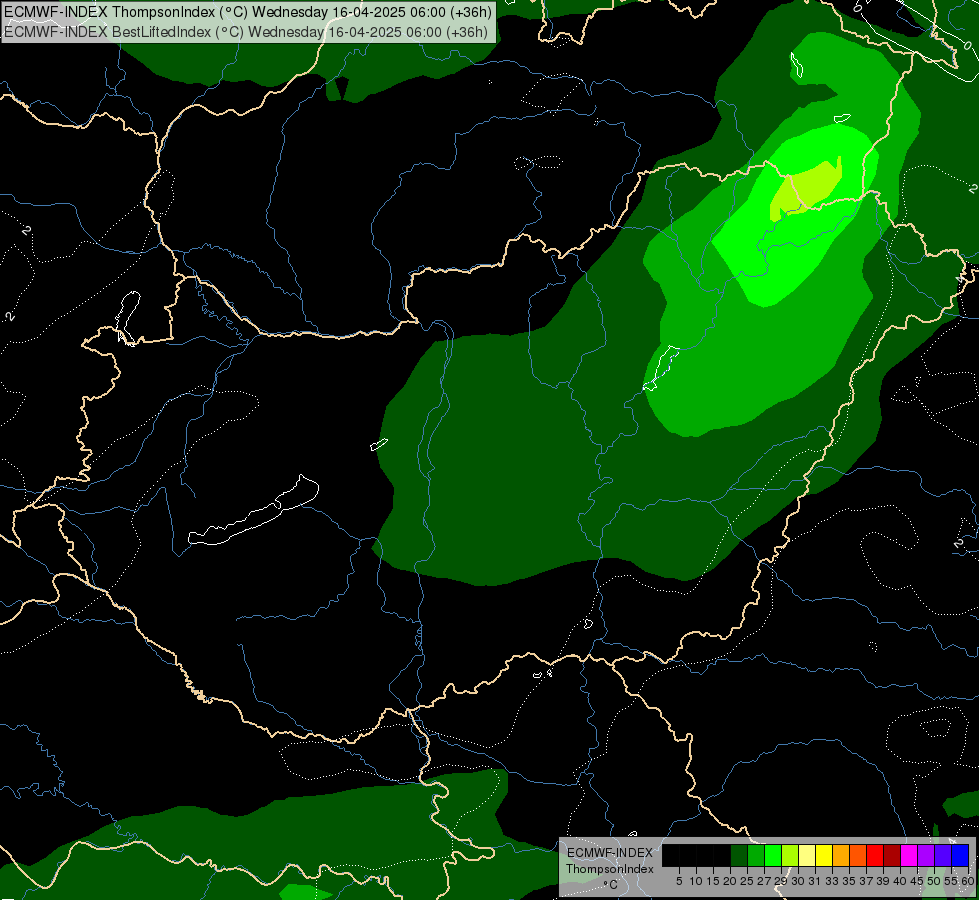
Task: Click the 'ThompsonIndex' label in the legend
Action: (x=610, y=869)
